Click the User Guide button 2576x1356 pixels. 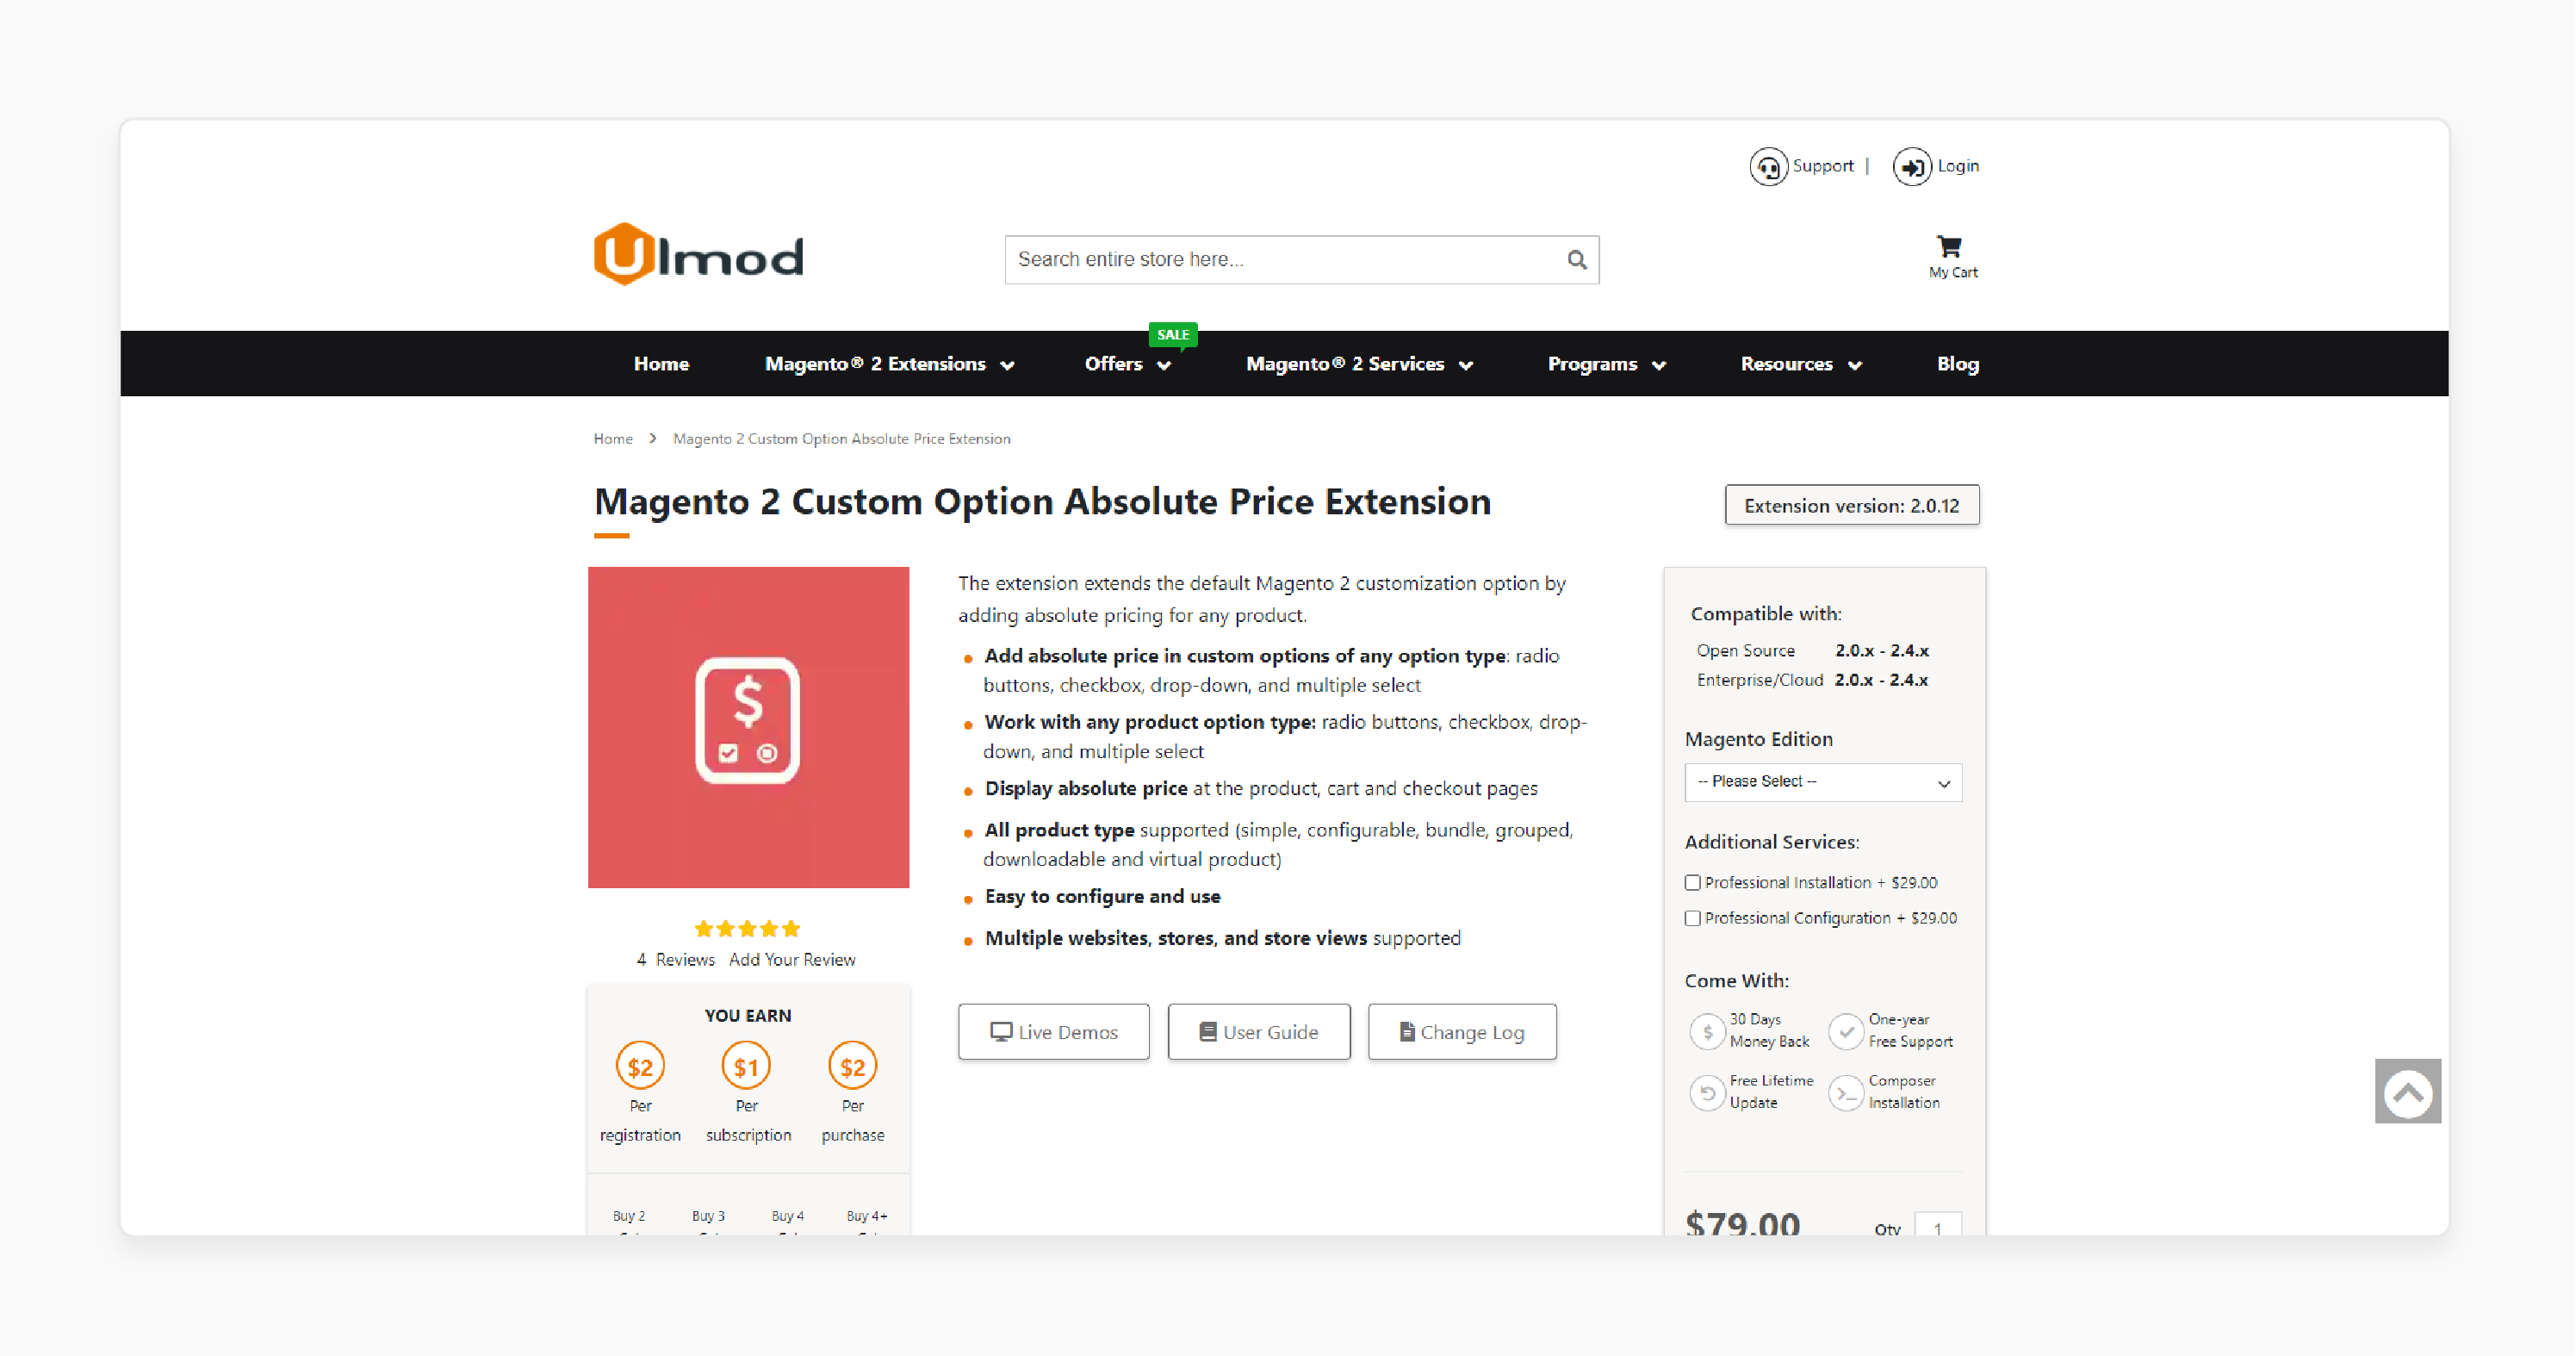click(1261, 1029)
